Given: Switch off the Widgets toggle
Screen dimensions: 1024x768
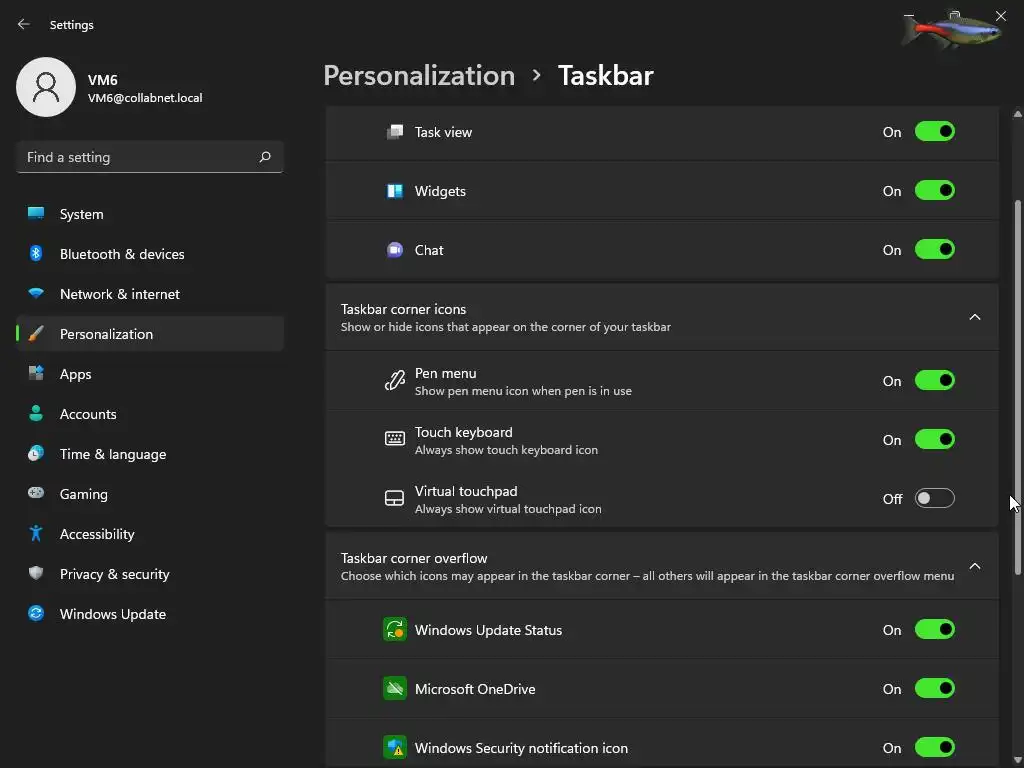Looking at the screenshot, I should (x=935, y=191).
